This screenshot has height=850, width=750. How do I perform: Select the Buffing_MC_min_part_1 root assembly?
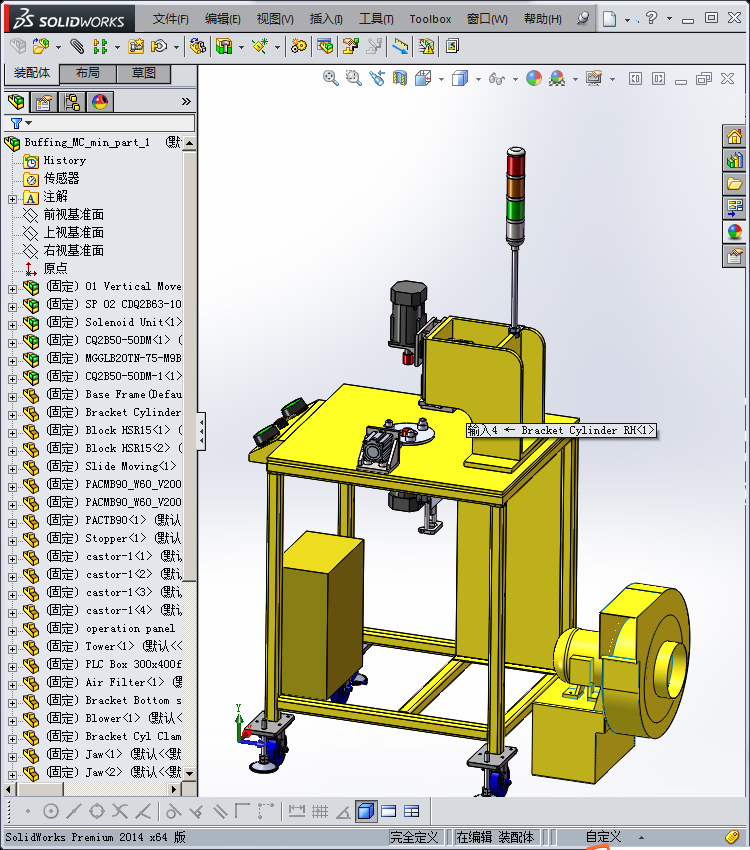87,142
